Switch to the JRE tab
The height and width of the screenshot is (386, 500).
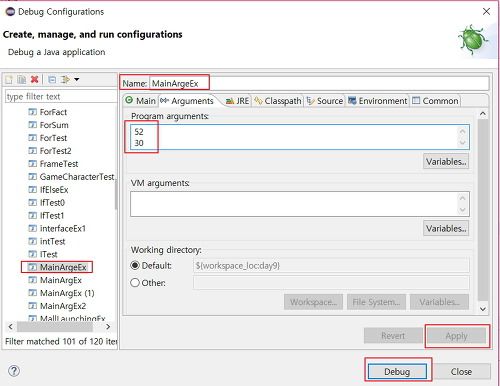click(x=237, y=101)
